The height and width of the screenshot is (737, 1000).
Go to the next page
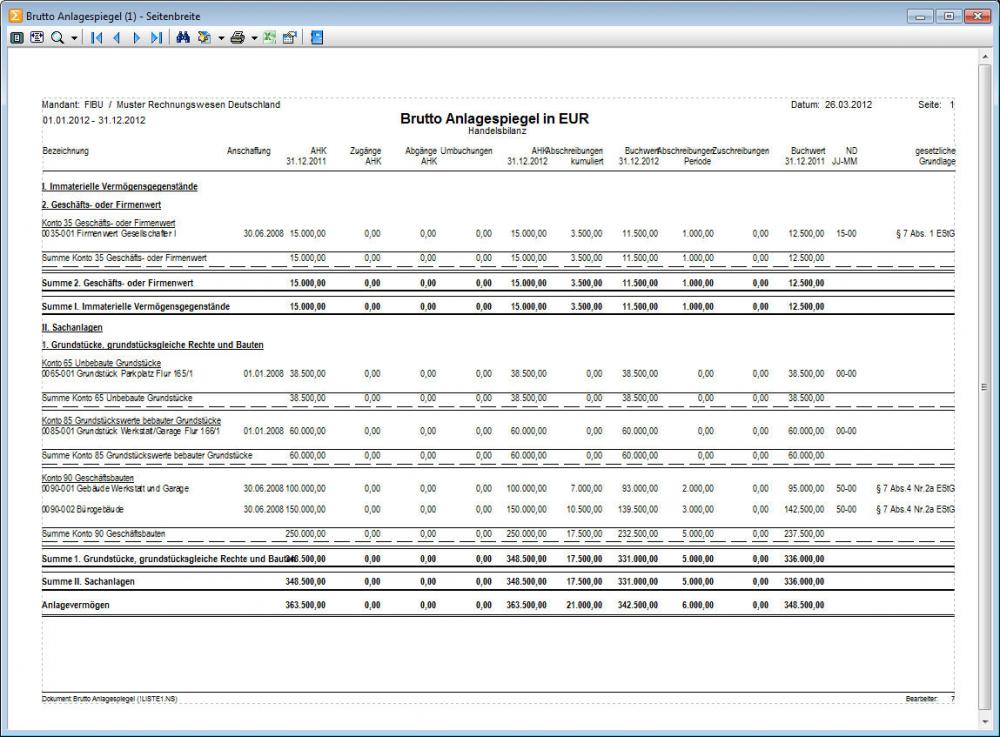click(x=136, y=38)
